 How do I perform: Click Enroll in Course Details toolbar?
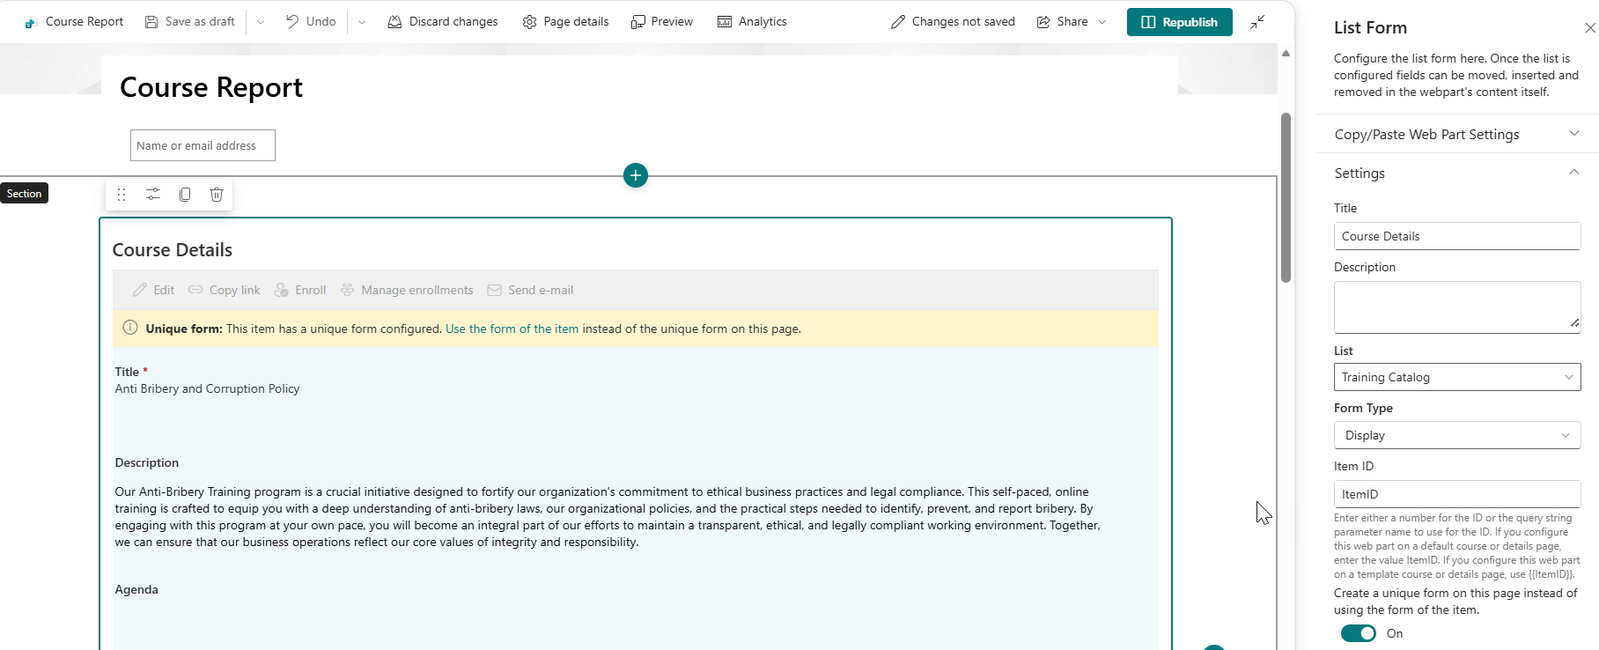(300, 290)
